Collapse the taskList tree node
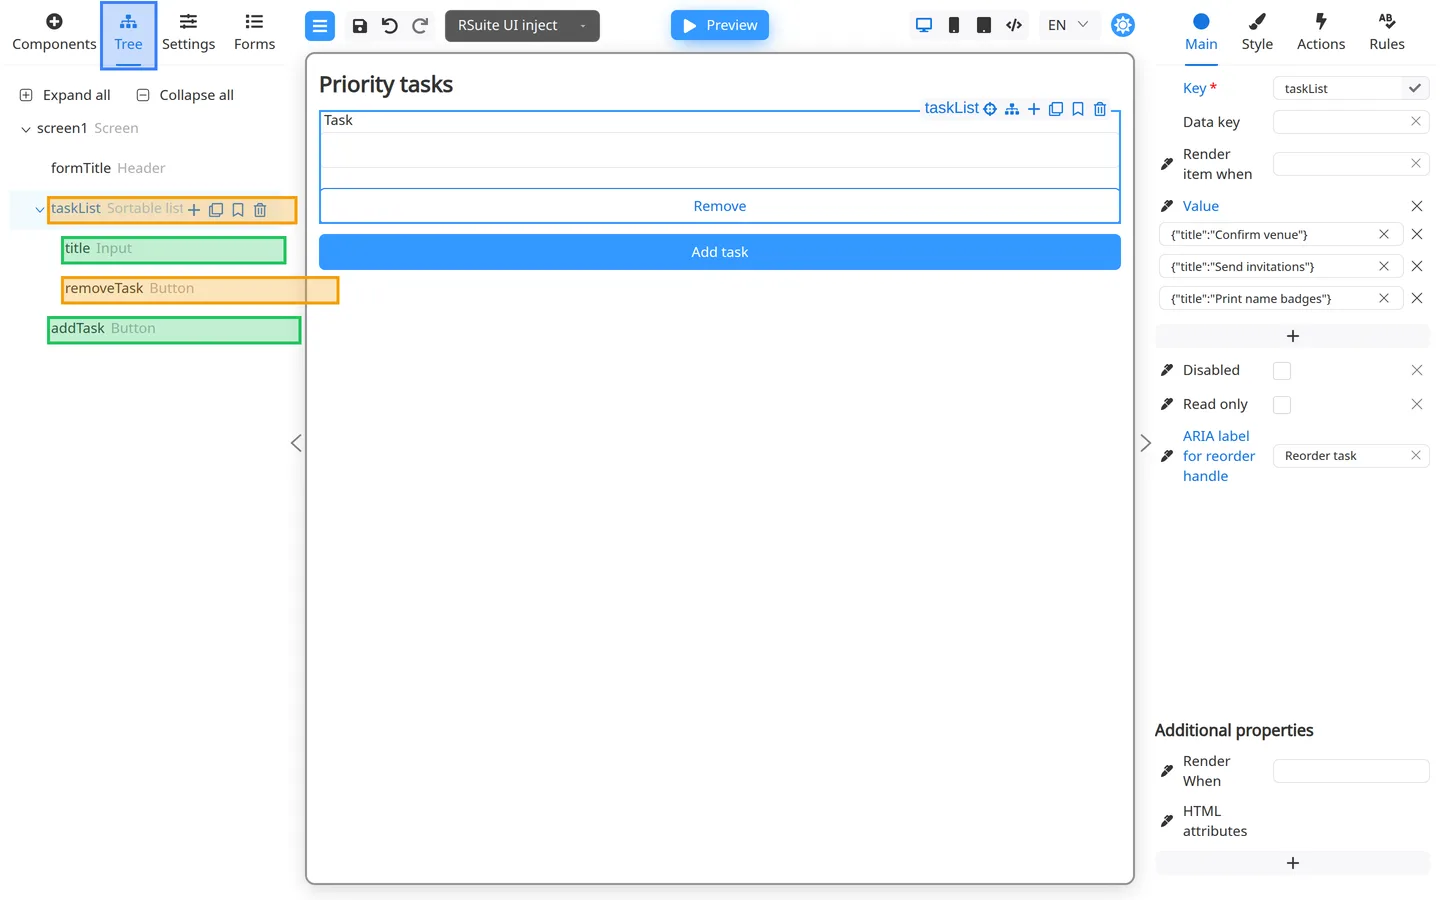1440x900 pixels. [x=39, y=210]
